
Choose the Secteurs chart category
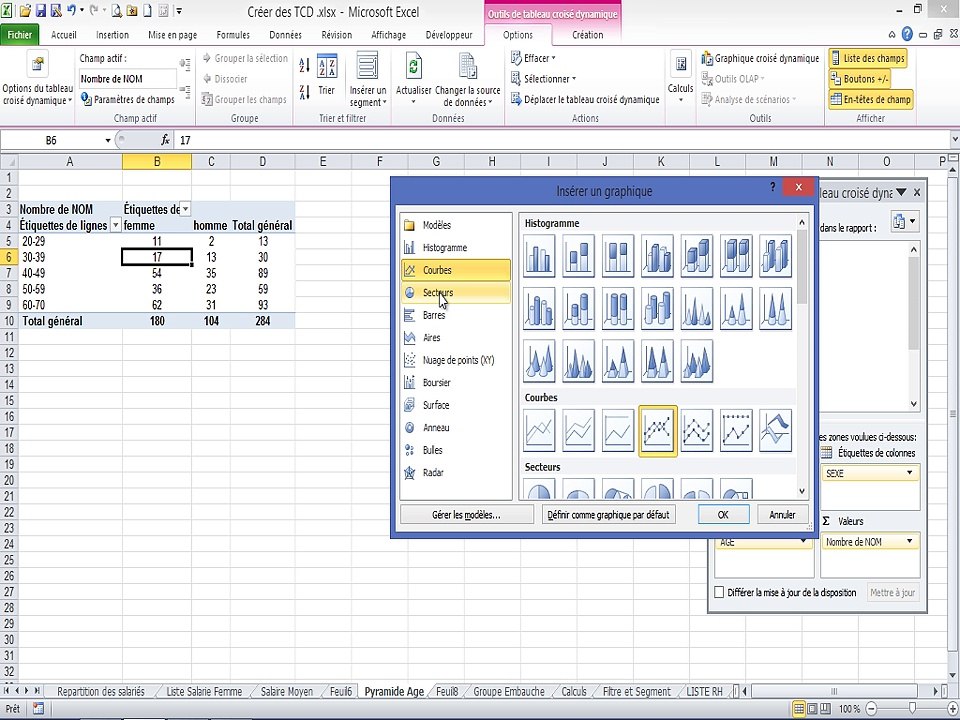(456, 293)
